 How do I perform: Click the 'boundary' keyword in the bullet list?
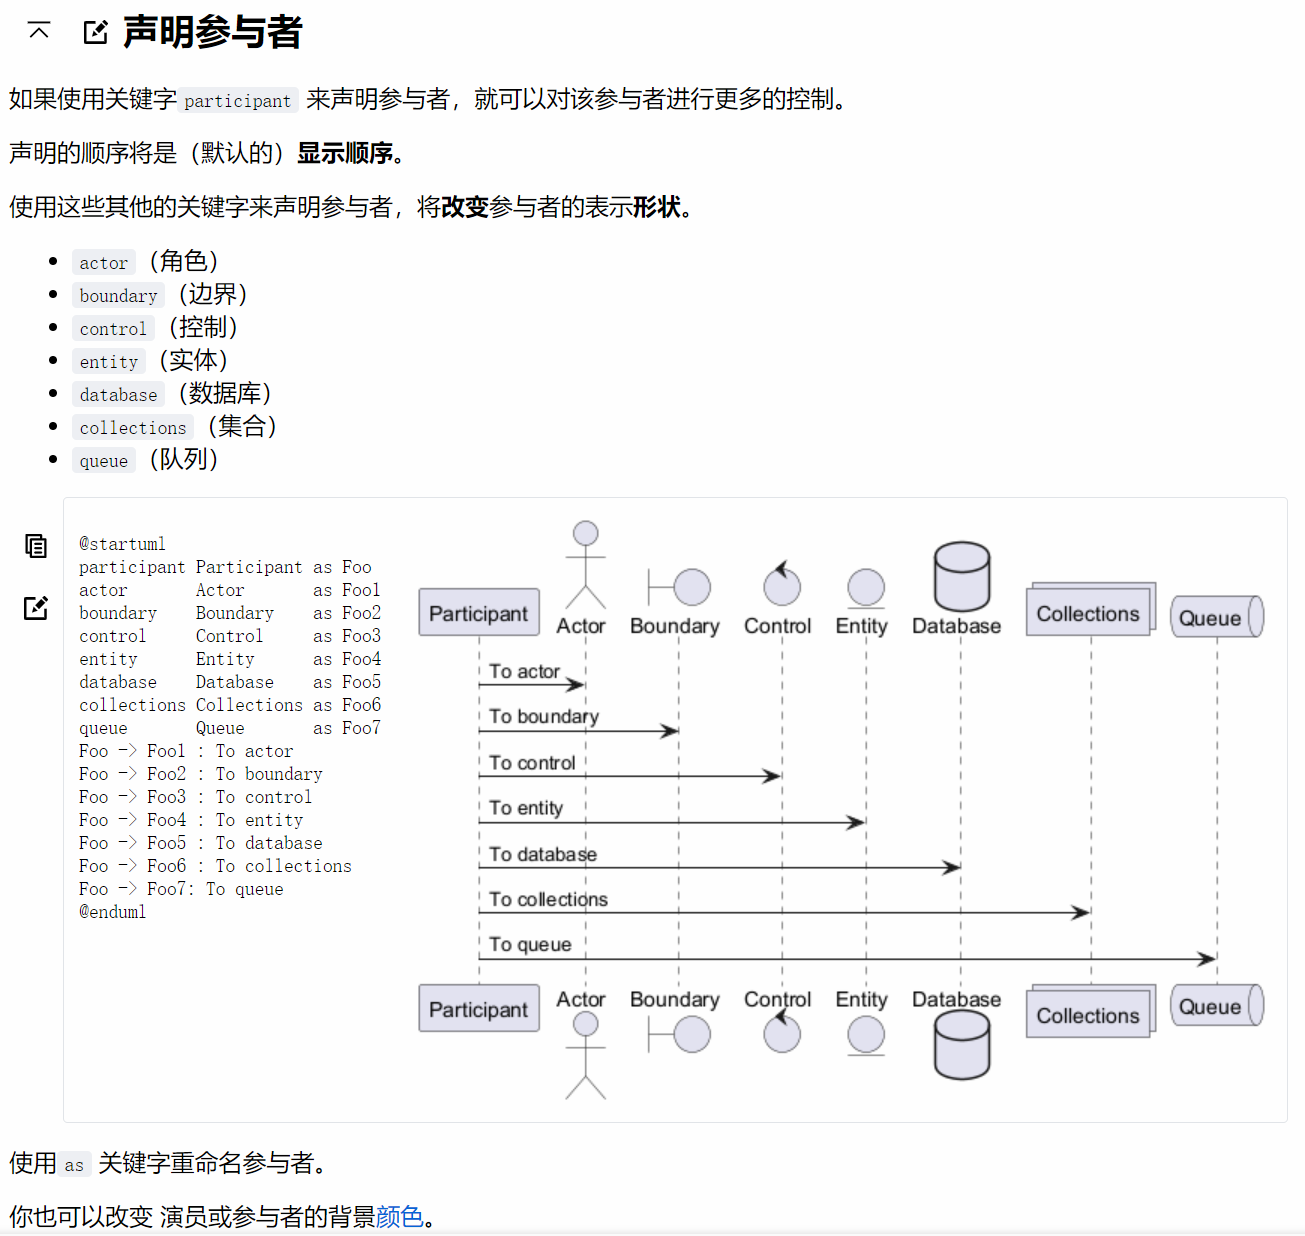coord(118,295)
